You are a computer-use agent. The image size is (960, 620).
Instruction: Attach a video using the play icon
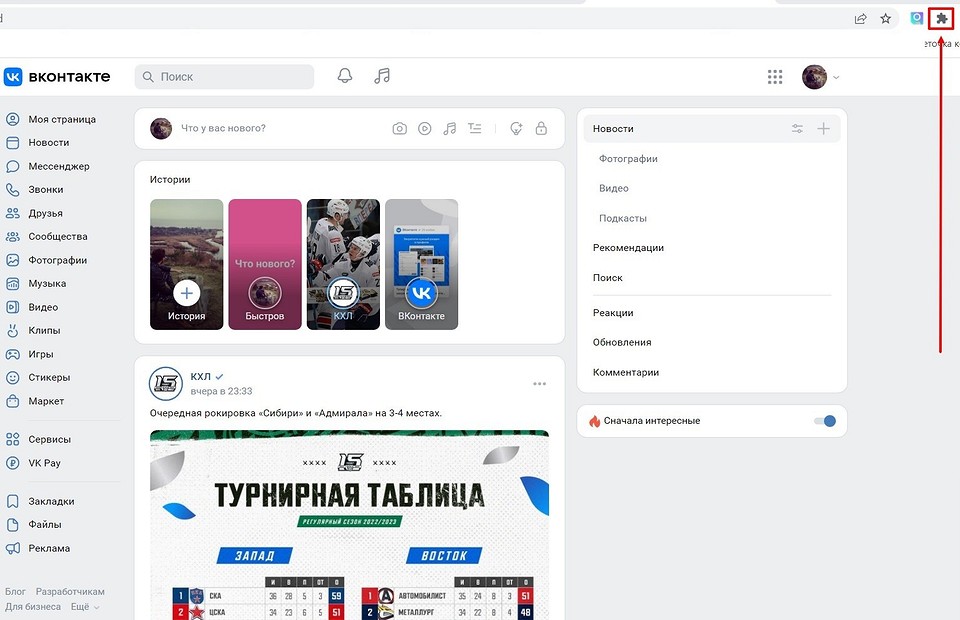425,129
